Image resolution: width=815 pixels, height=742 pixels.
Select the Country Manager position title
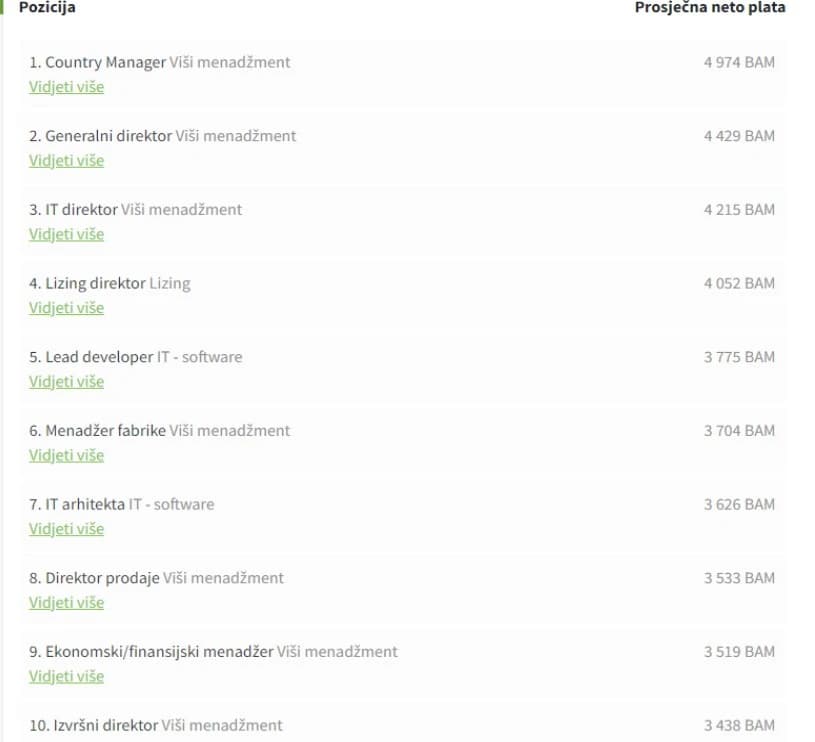coord(106,62)
